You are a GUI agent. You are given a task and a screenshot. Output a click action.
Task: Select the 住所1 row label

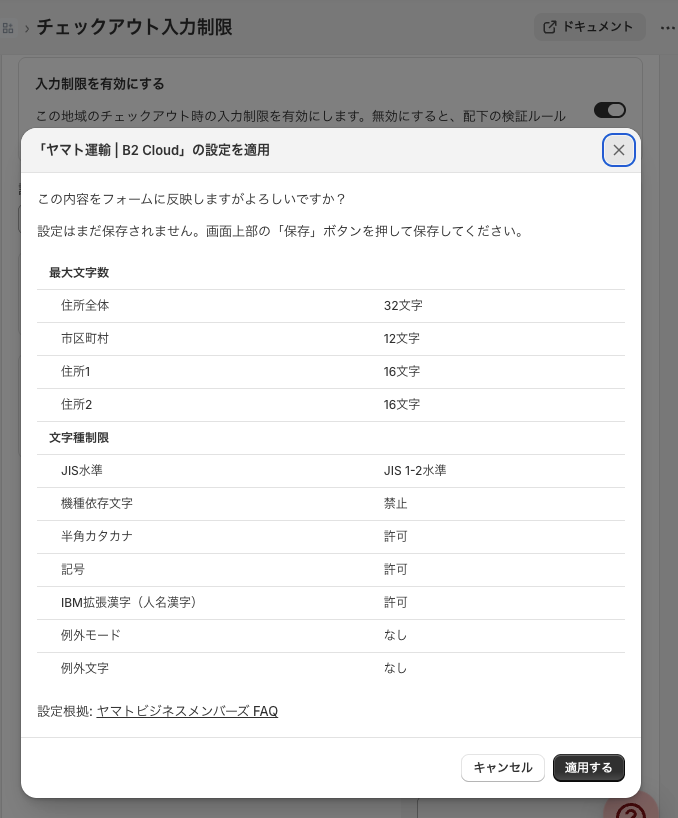(76, 371)
